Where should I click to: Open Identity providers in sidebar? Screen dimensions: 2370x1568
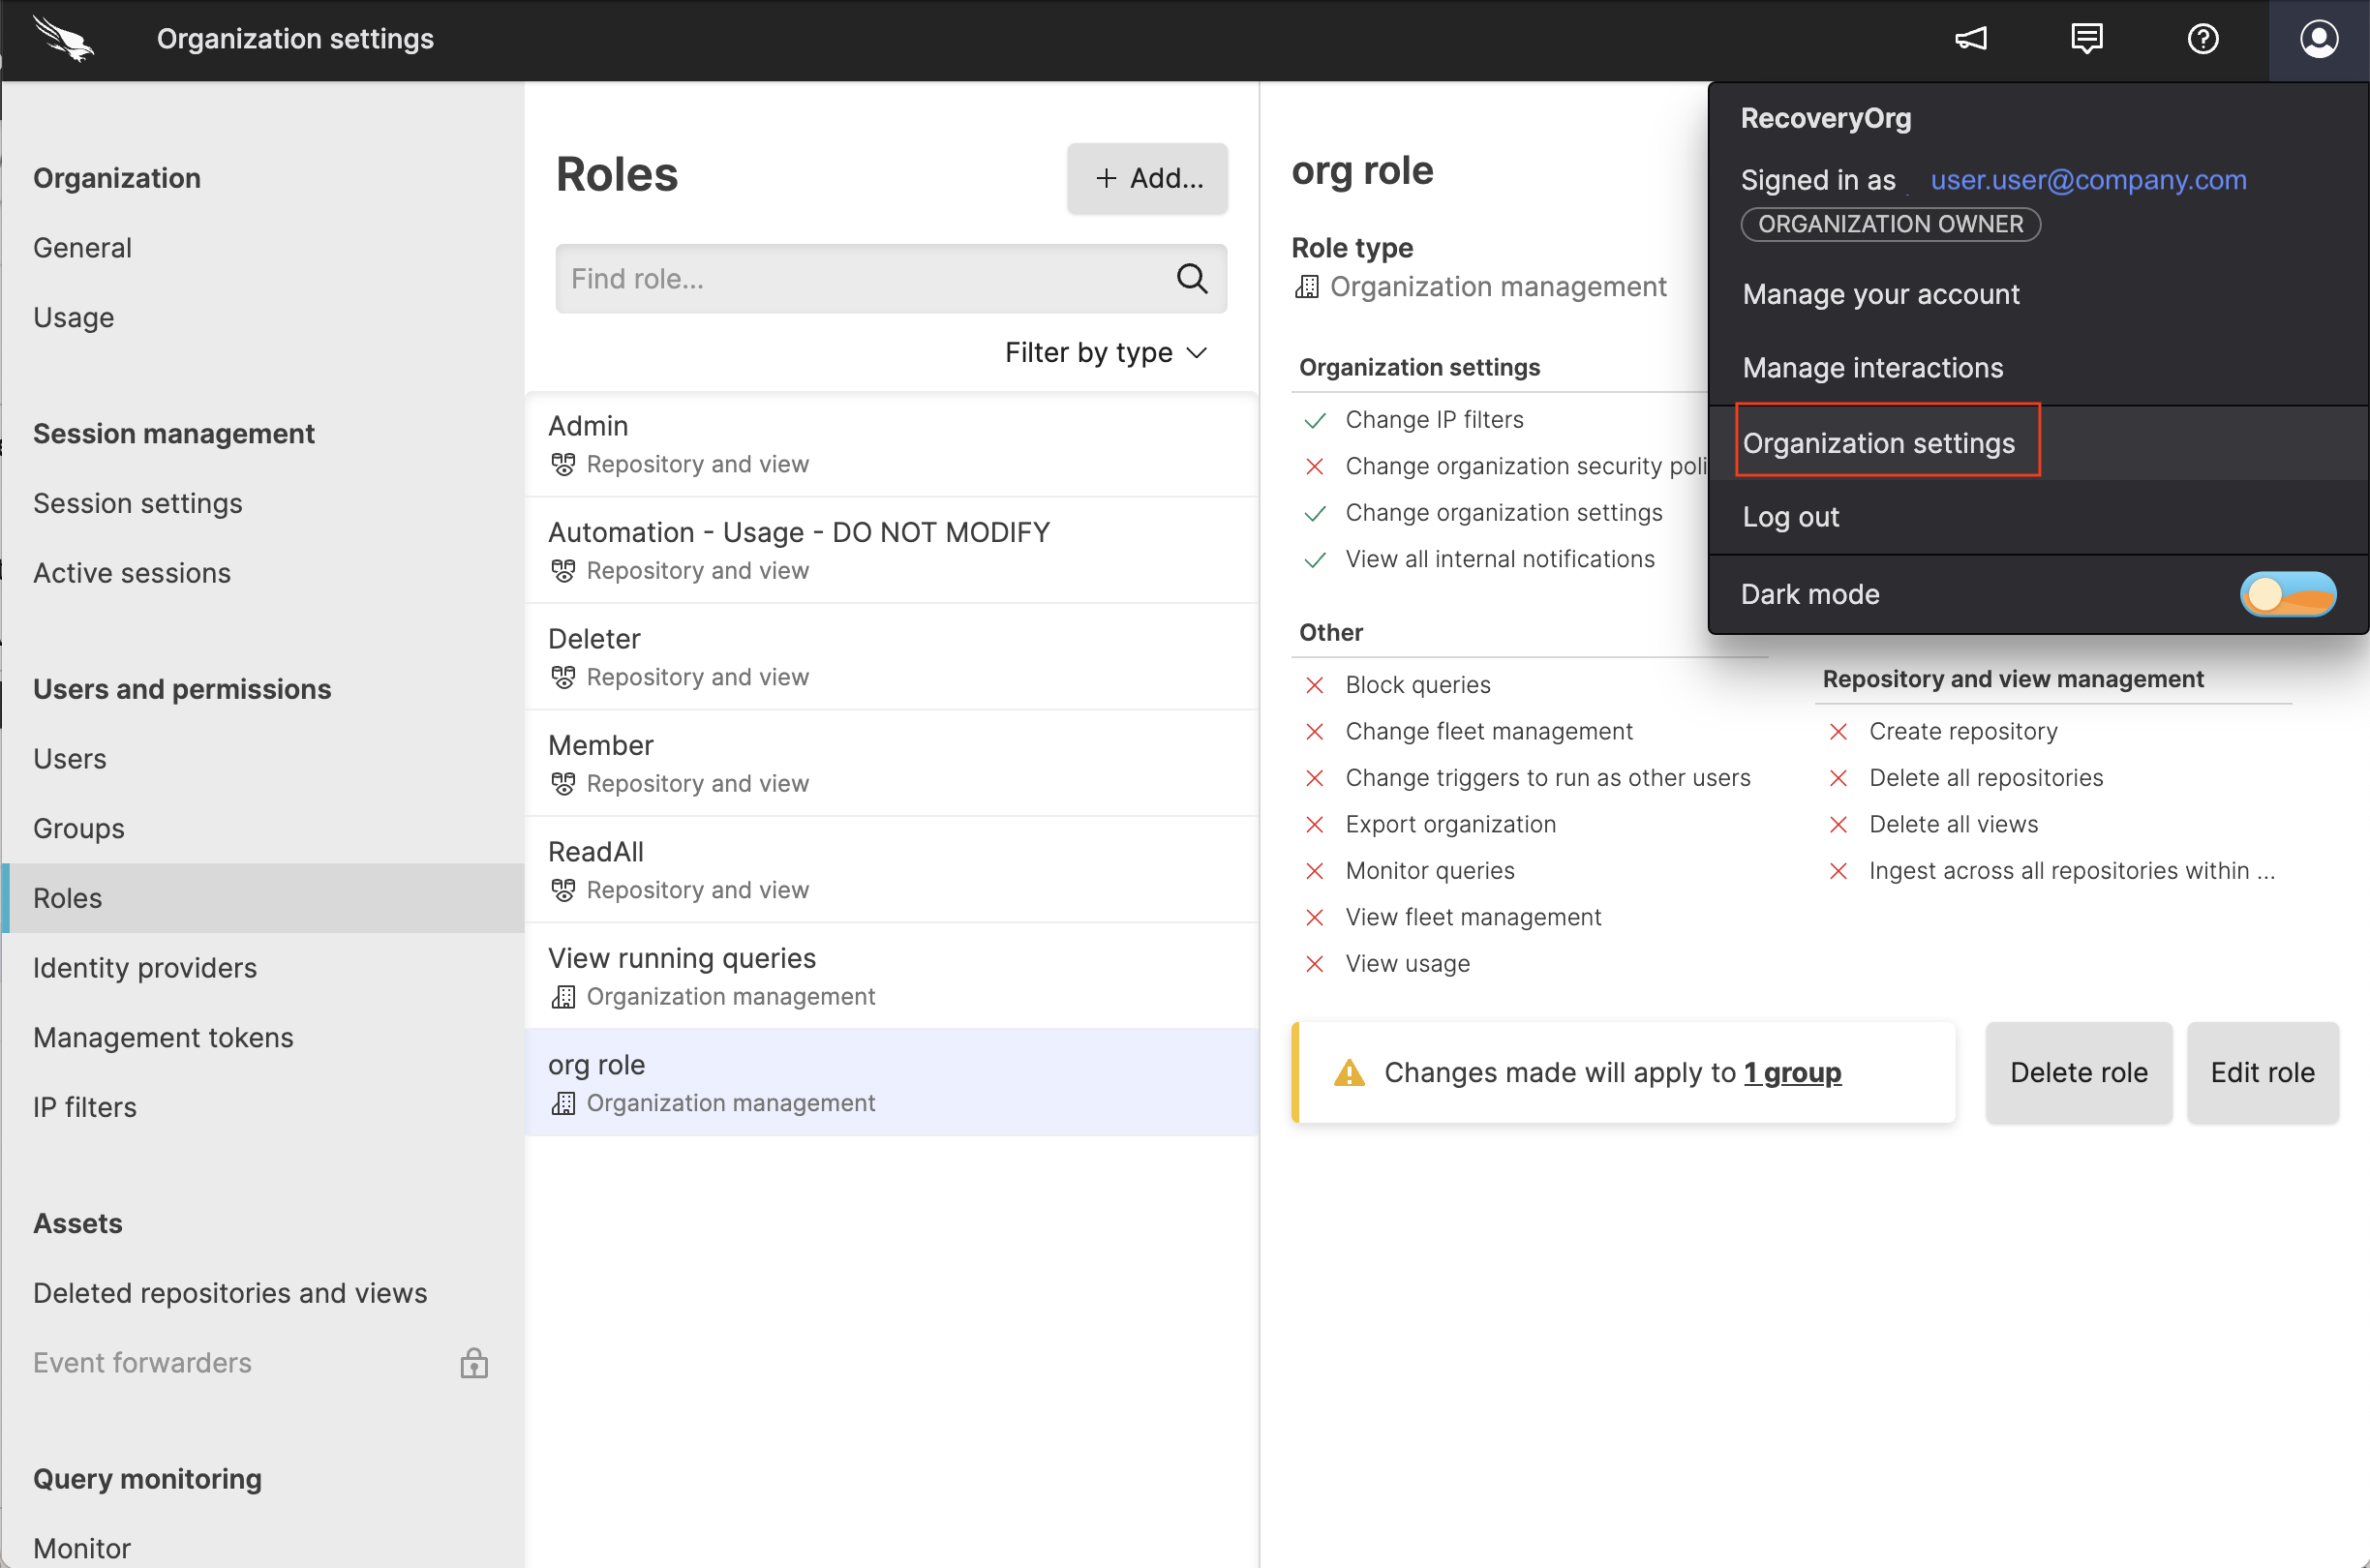(145, 967)
